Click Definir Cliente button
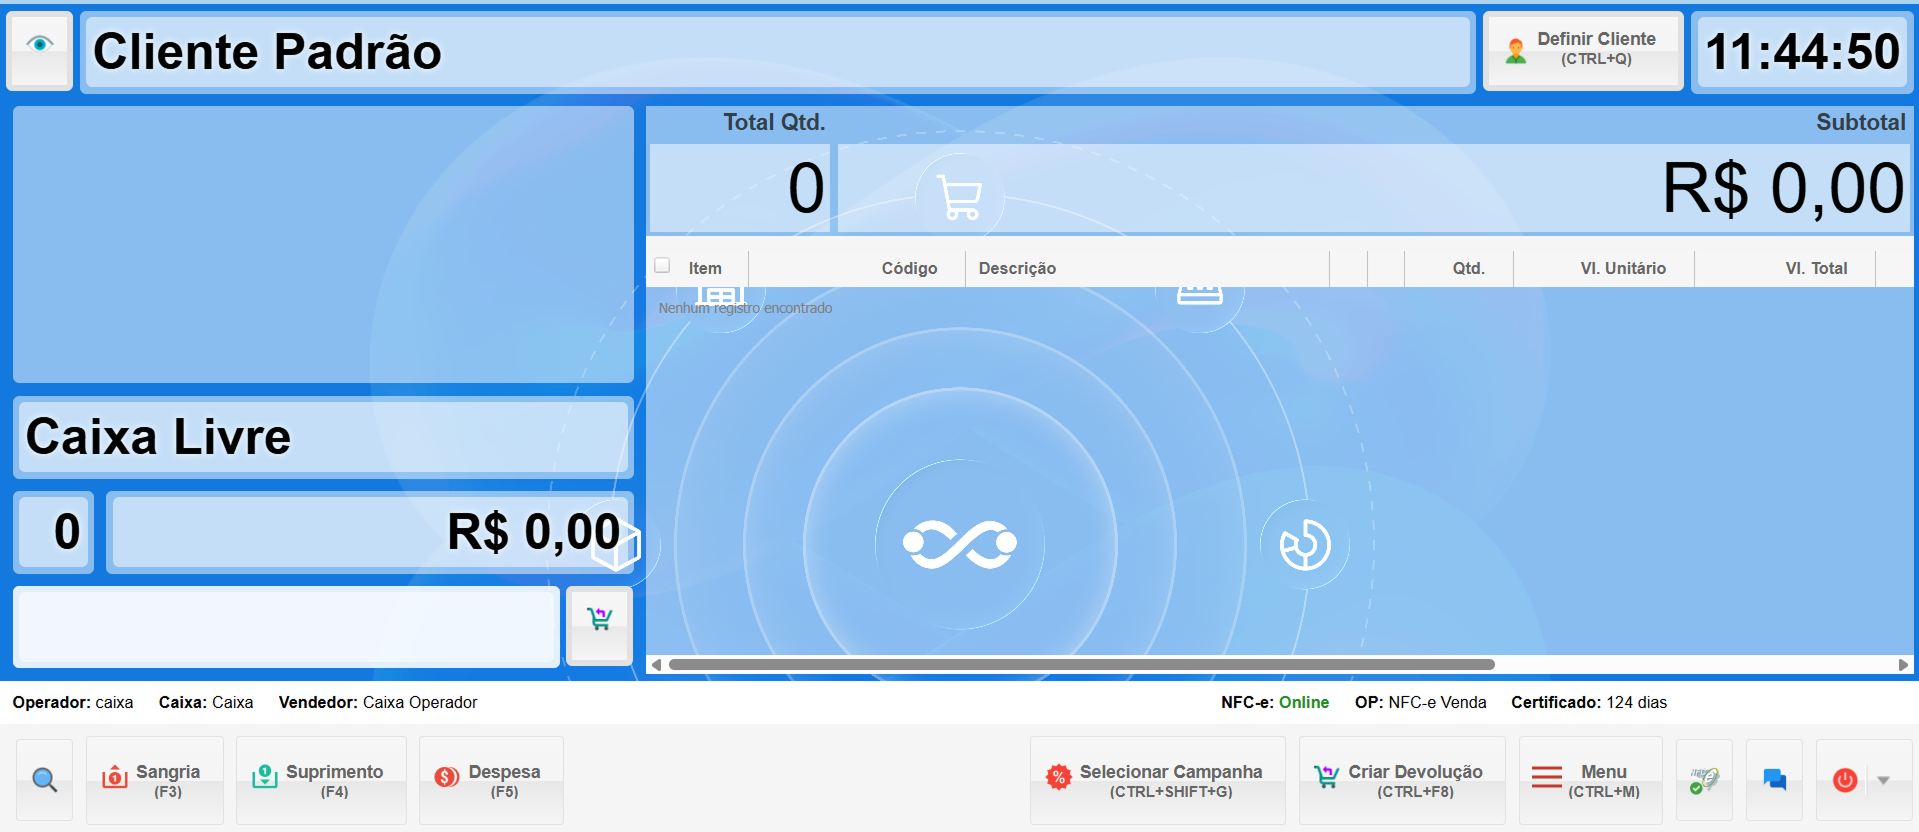The height and width of the screenshot is (832, 1919). point(1583,50)
